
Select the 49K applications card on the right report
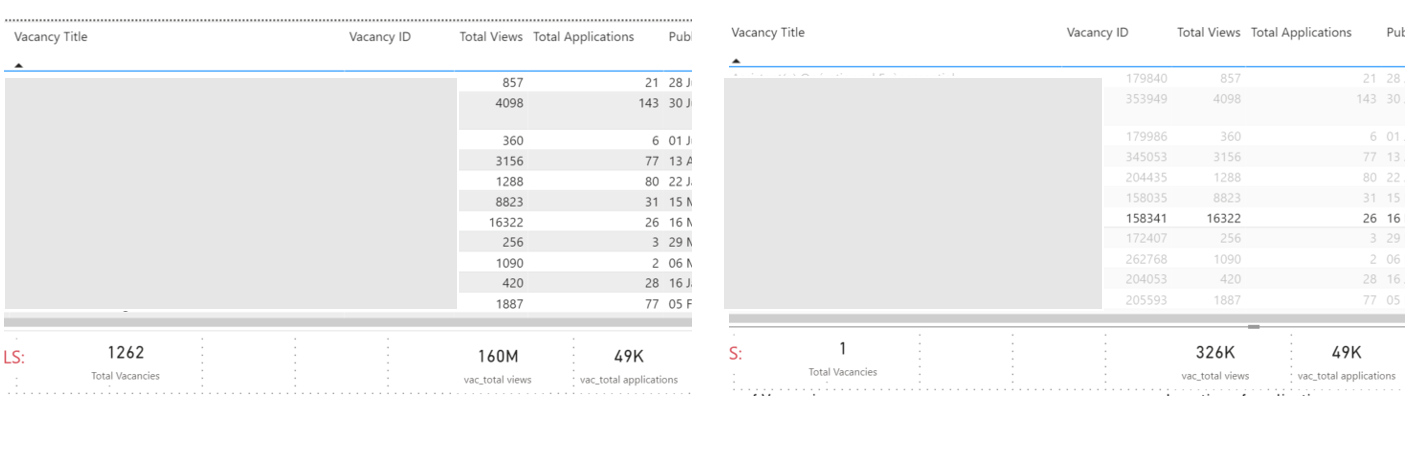point(1347,361)
